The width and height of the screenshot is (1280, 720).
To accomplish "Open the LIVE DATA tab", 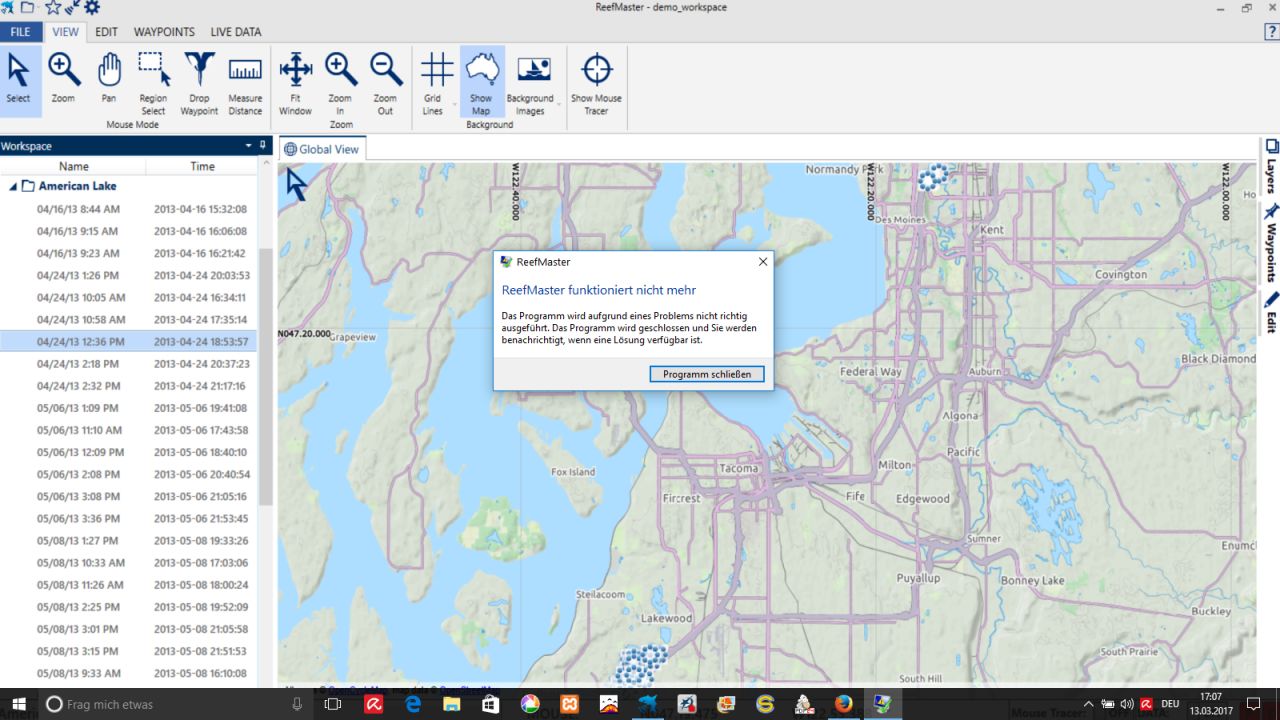I will (x=236, y=32).
